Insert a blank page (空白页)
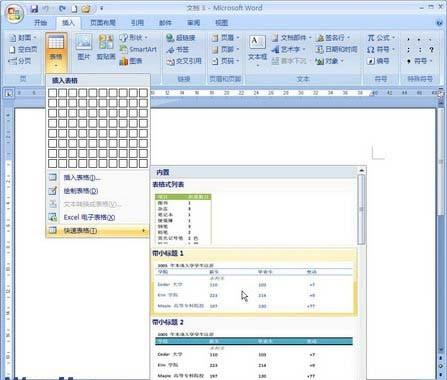447x380 pixels. point(23,49)
